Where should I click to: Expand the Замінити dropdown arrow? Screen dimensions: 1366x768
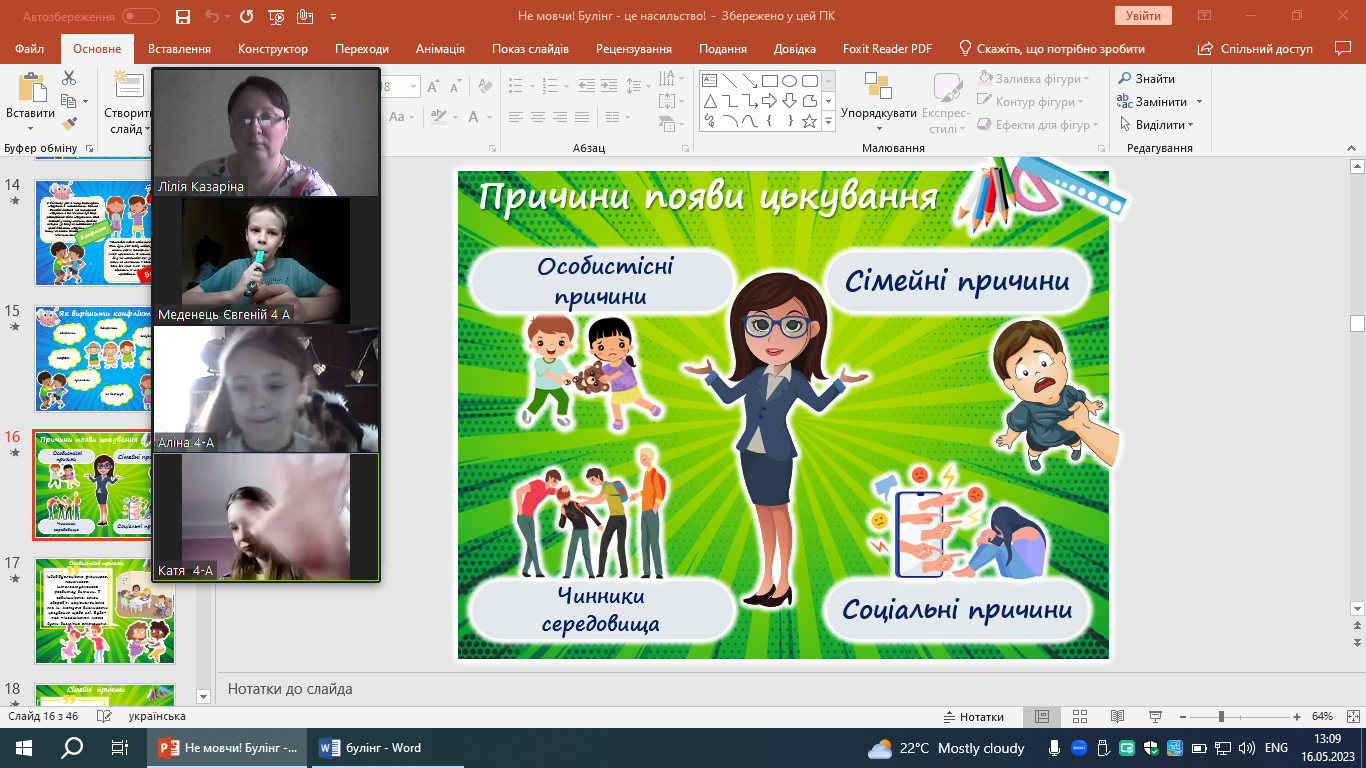pyautogui.click(x=1199, y=102)
